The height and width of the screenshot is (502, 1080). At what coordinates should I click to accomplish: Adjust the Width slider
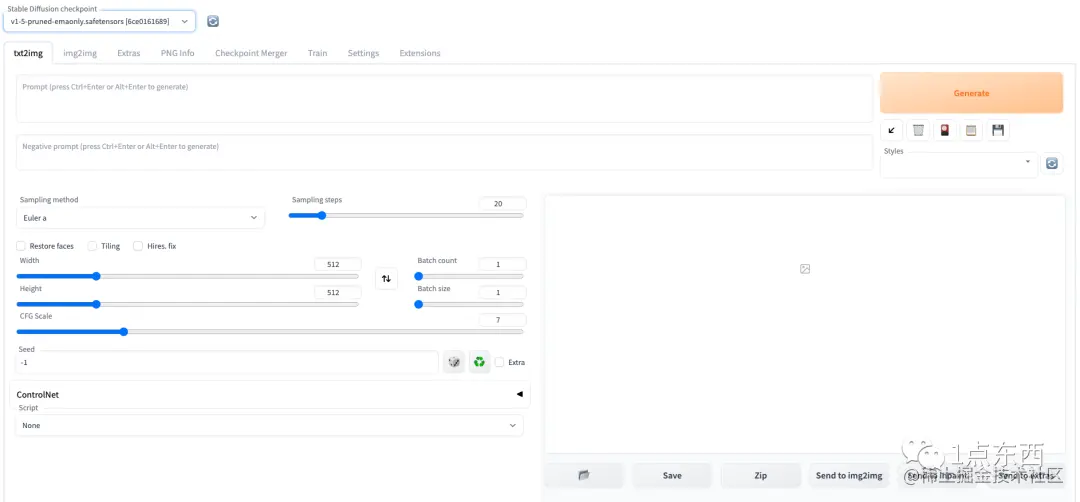tap(187, 276)
